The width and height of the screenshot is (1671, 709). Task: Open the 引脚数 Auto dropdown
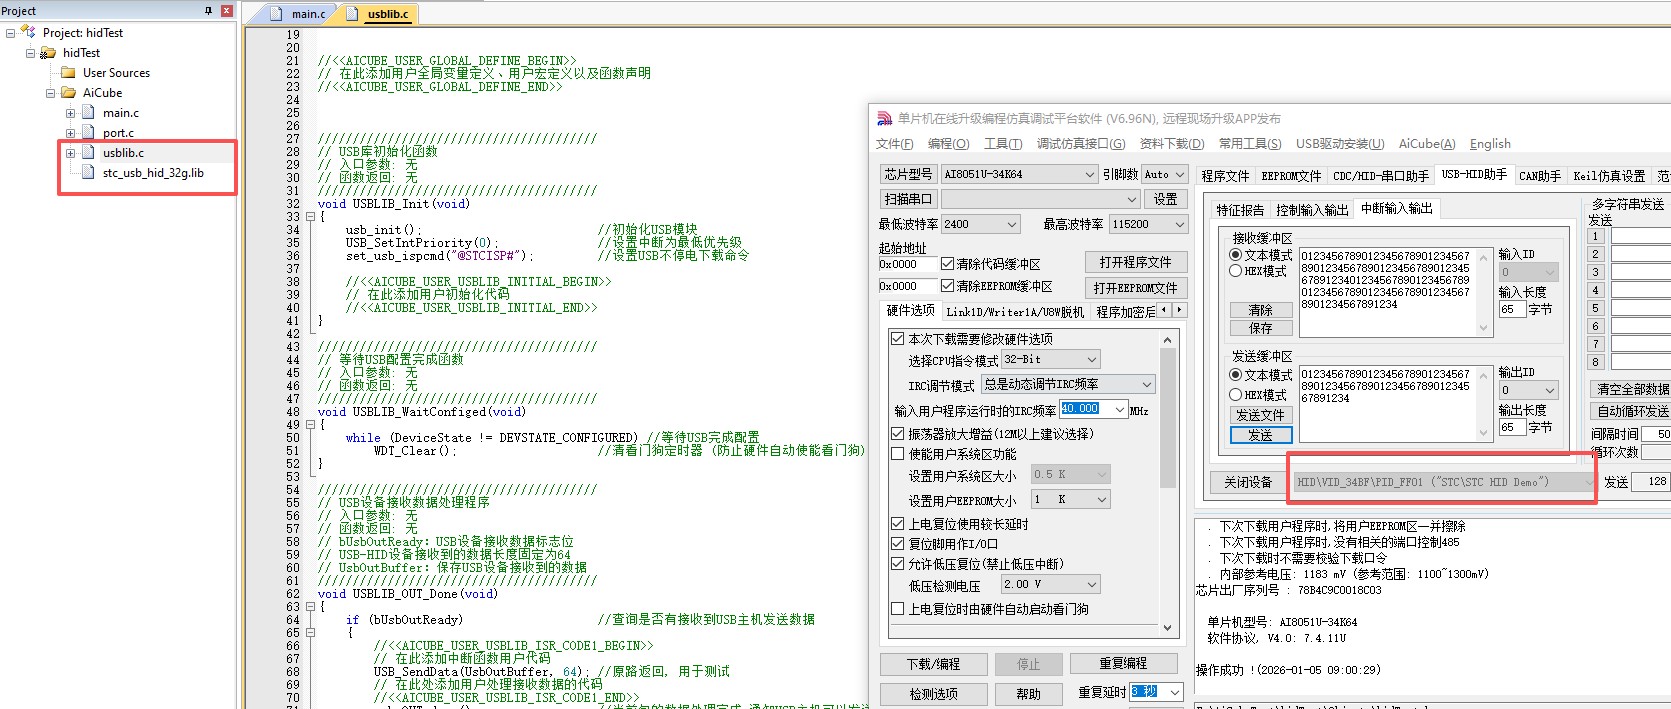pyautogui.click(x=1165, y=174)
